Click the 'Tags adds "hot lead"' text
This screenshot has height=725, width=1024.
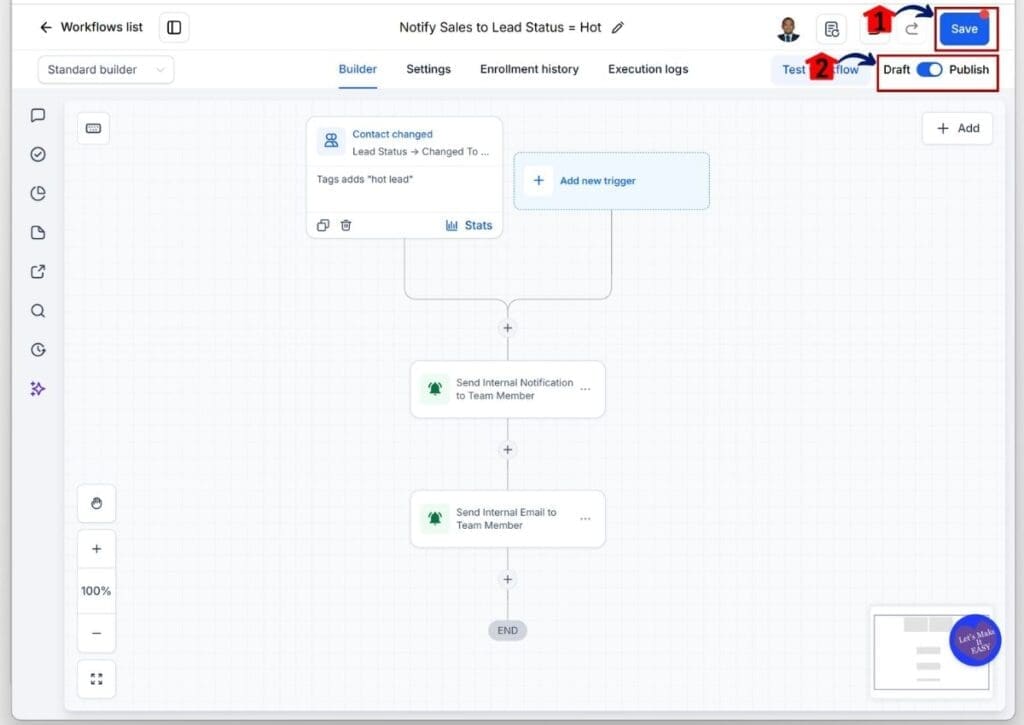(364, 179)
